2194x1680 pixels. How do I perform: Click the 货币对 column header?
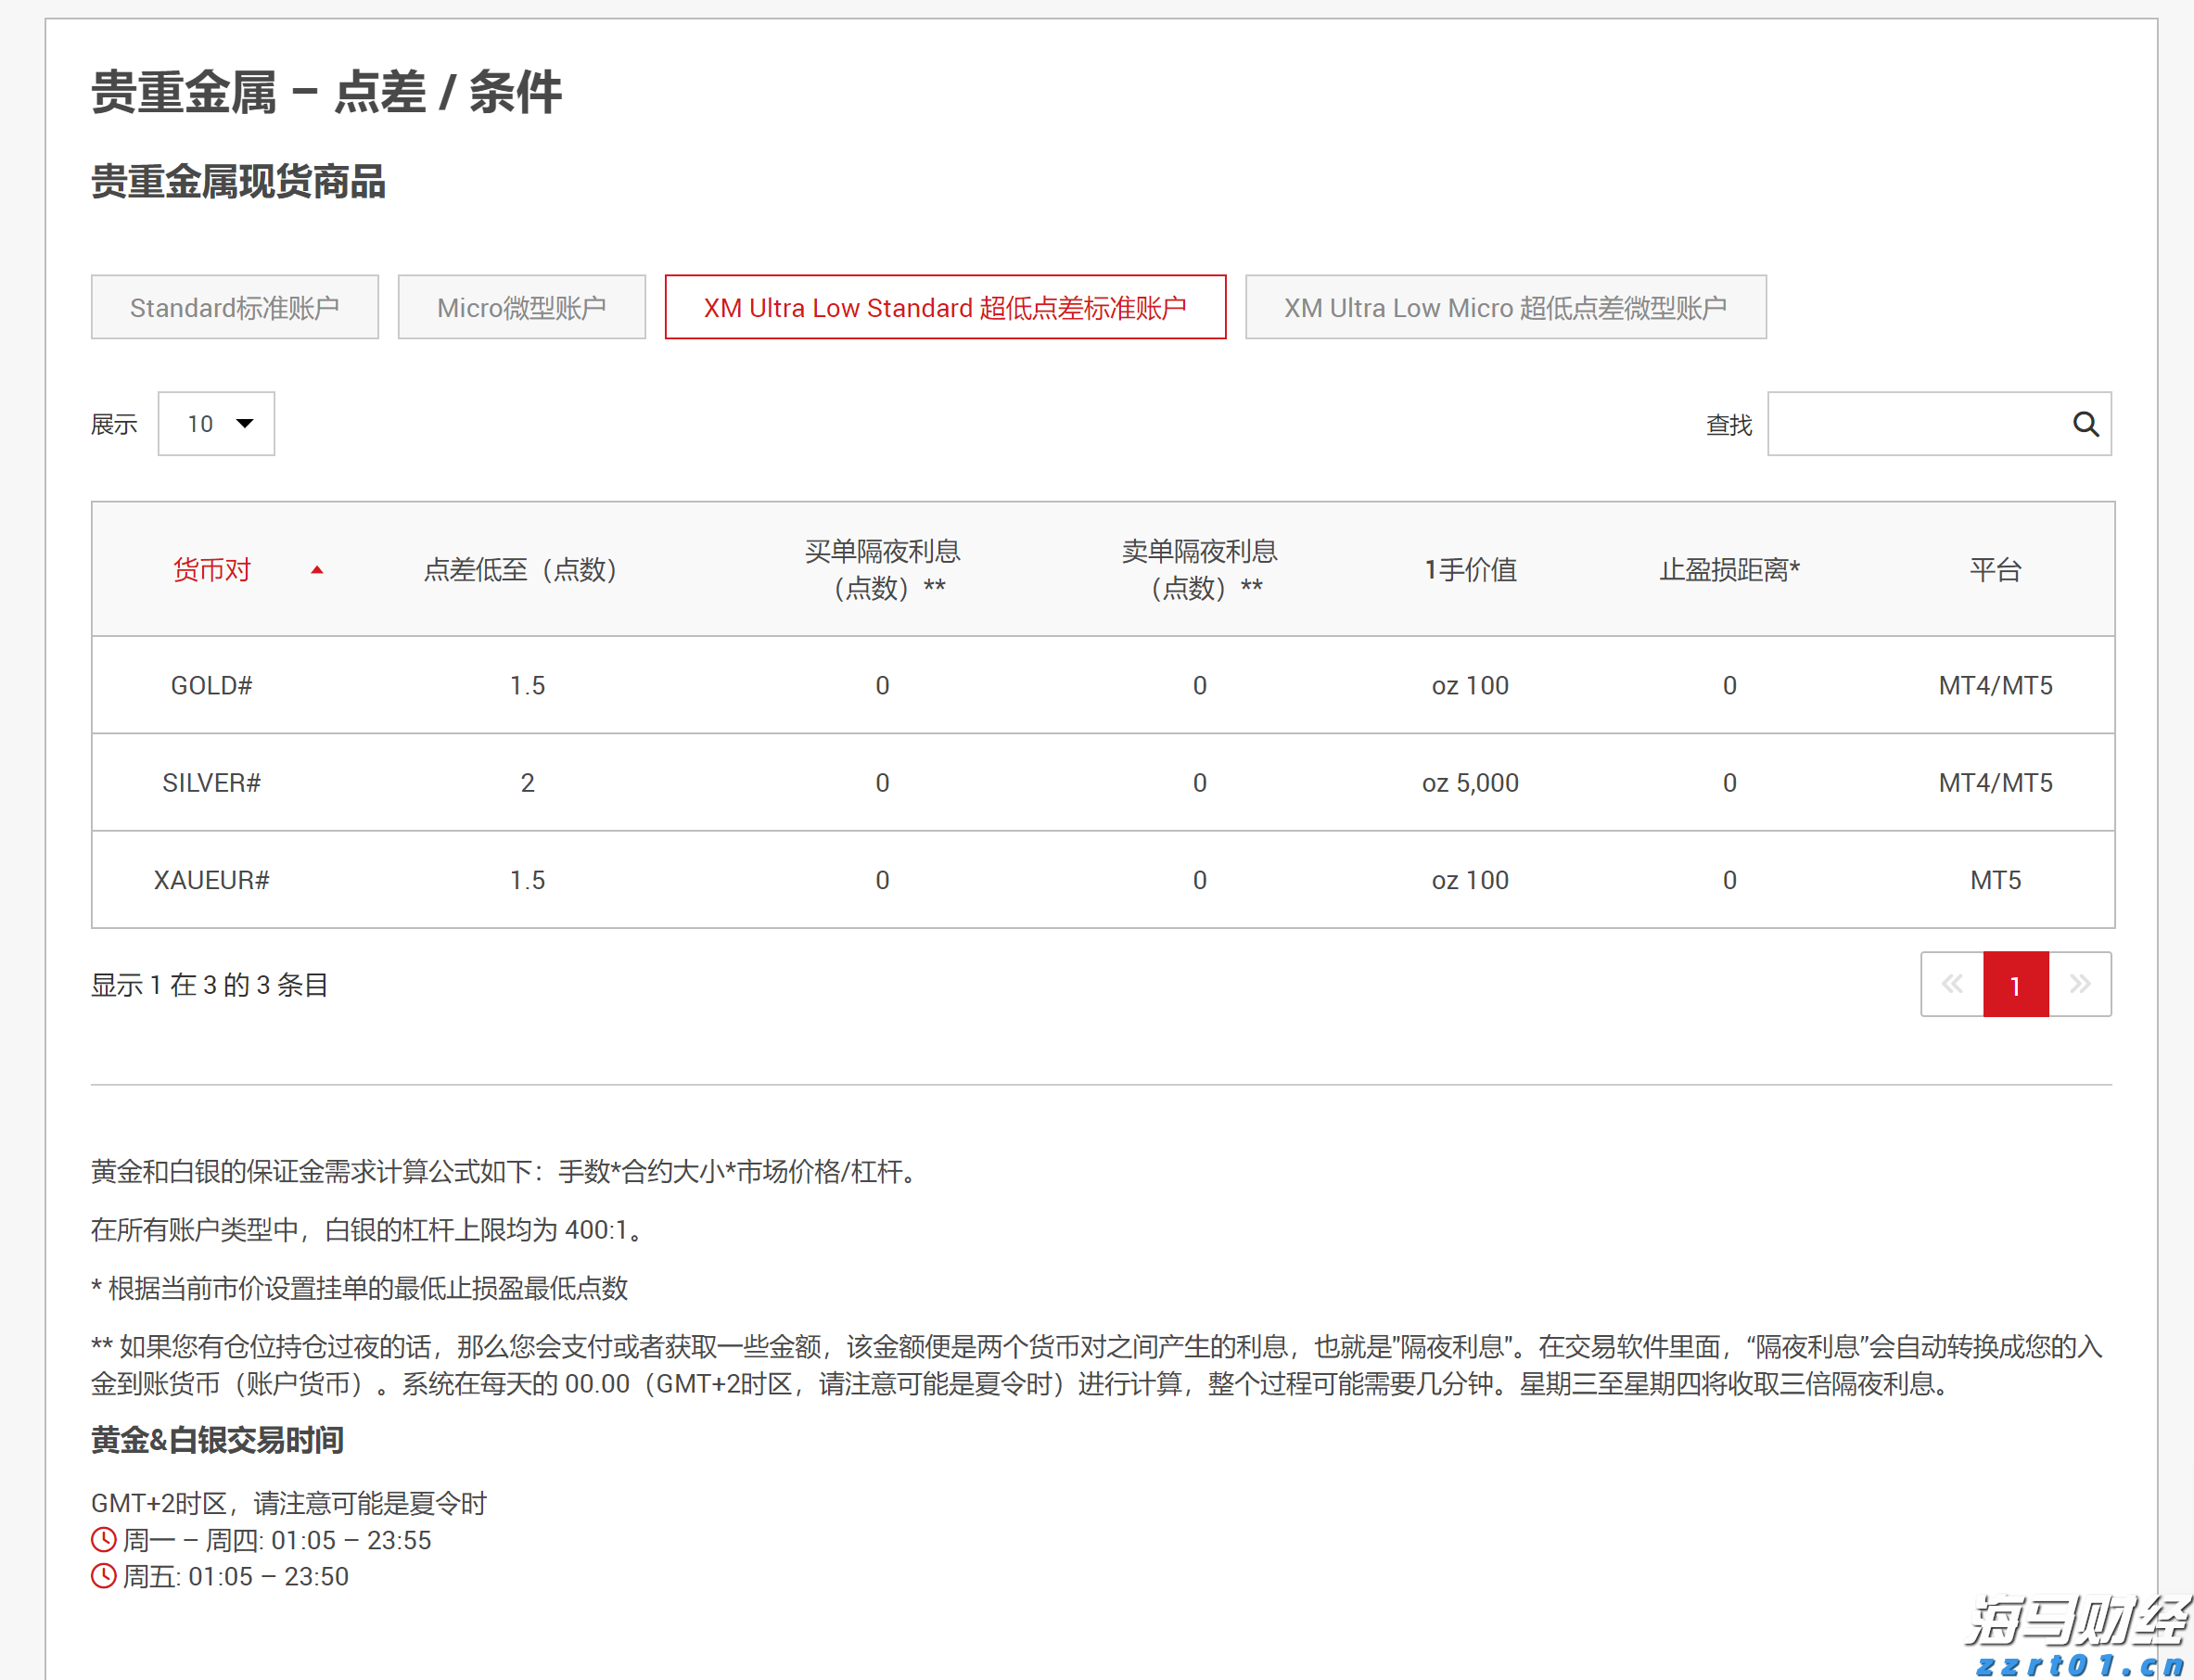click(211, 569)
